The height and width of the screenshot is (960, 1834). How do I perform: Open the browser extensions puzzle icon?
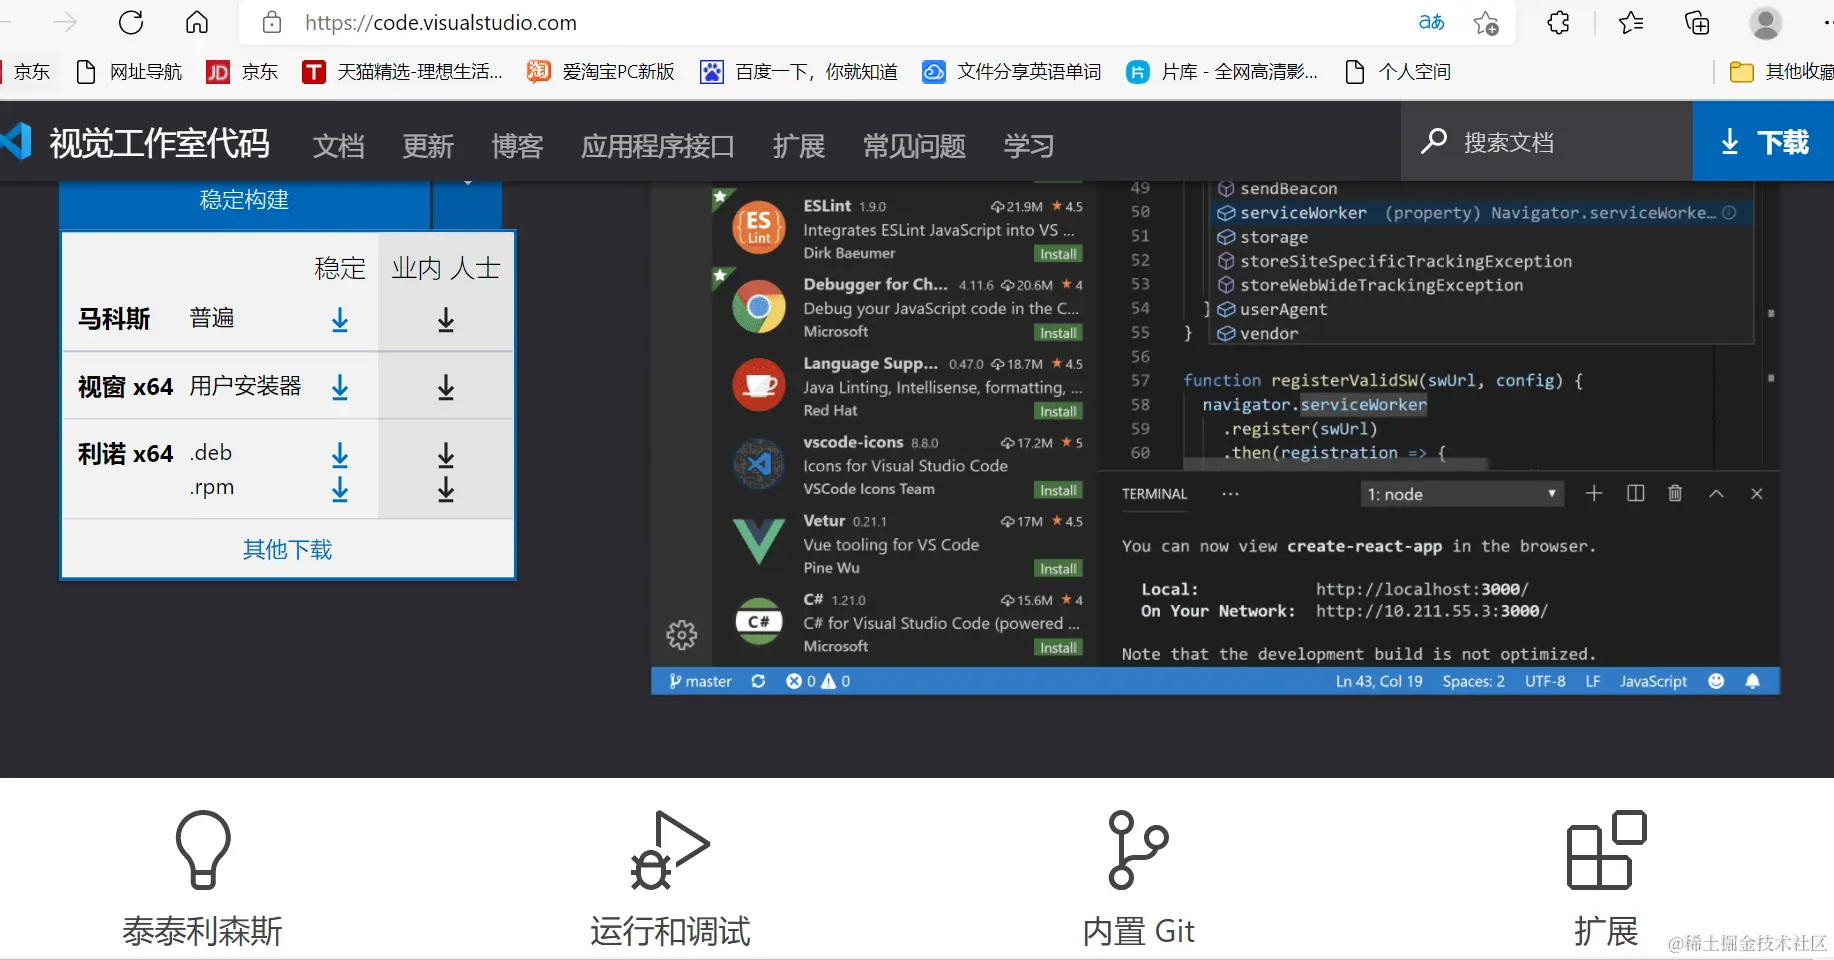[1558, 22]
